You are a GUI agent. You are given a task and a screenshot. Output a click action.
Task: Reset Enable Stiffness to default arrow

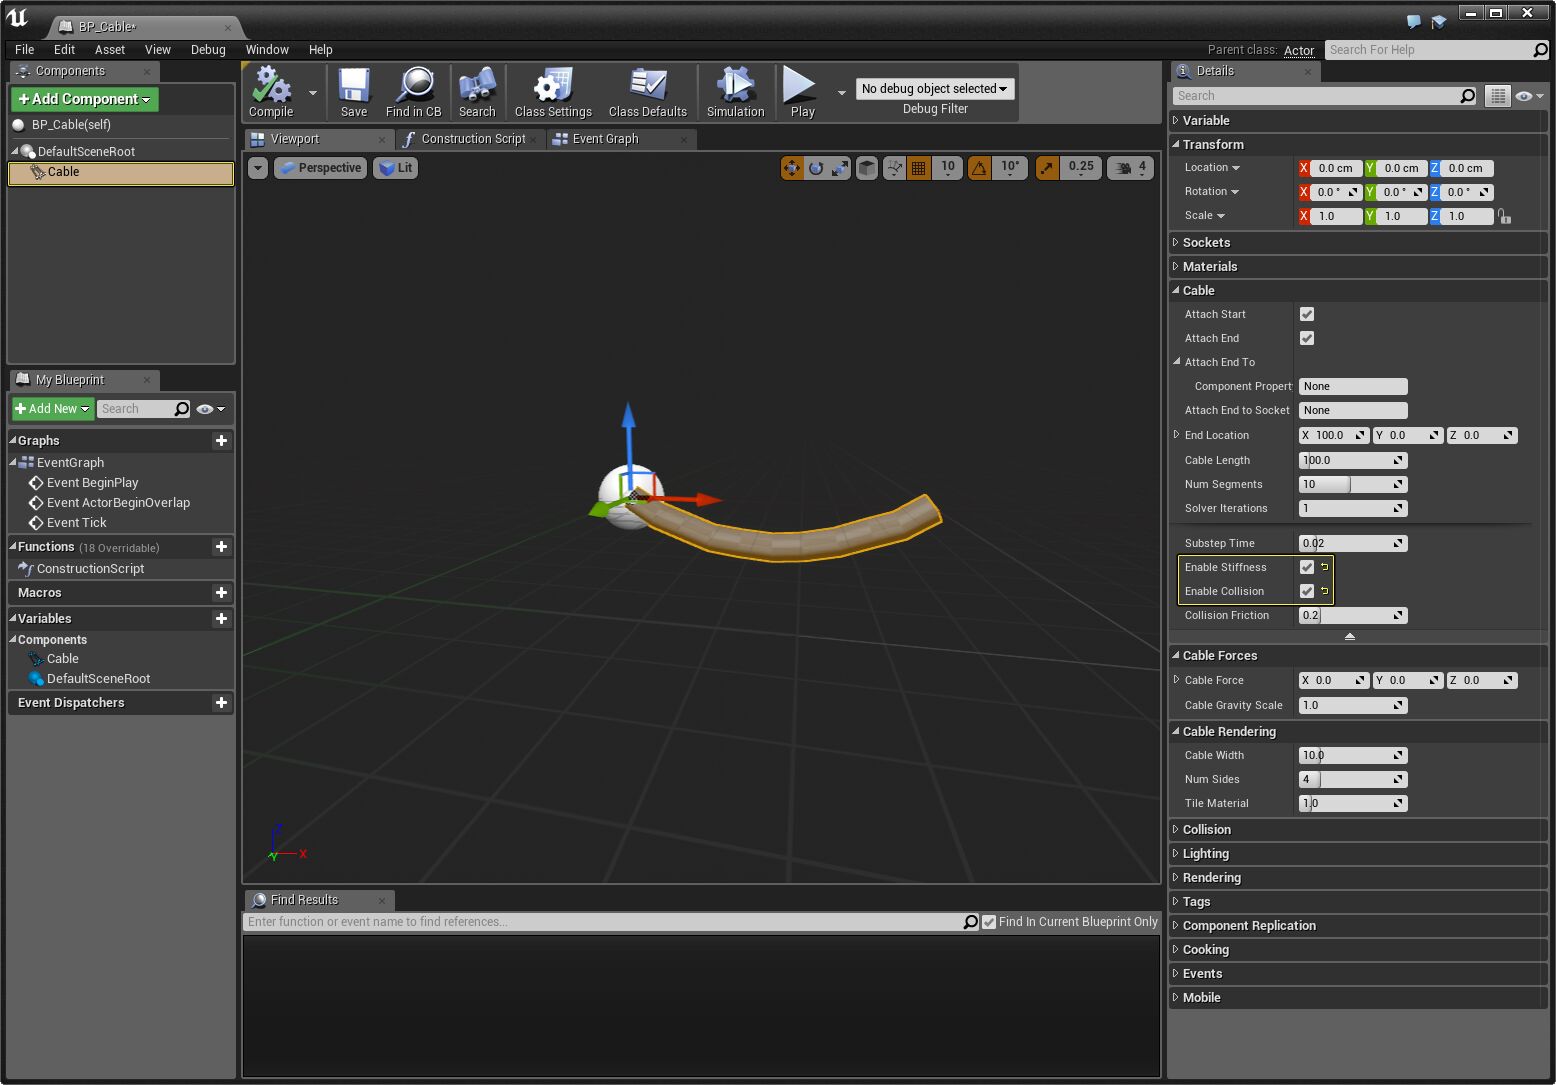1324,567
